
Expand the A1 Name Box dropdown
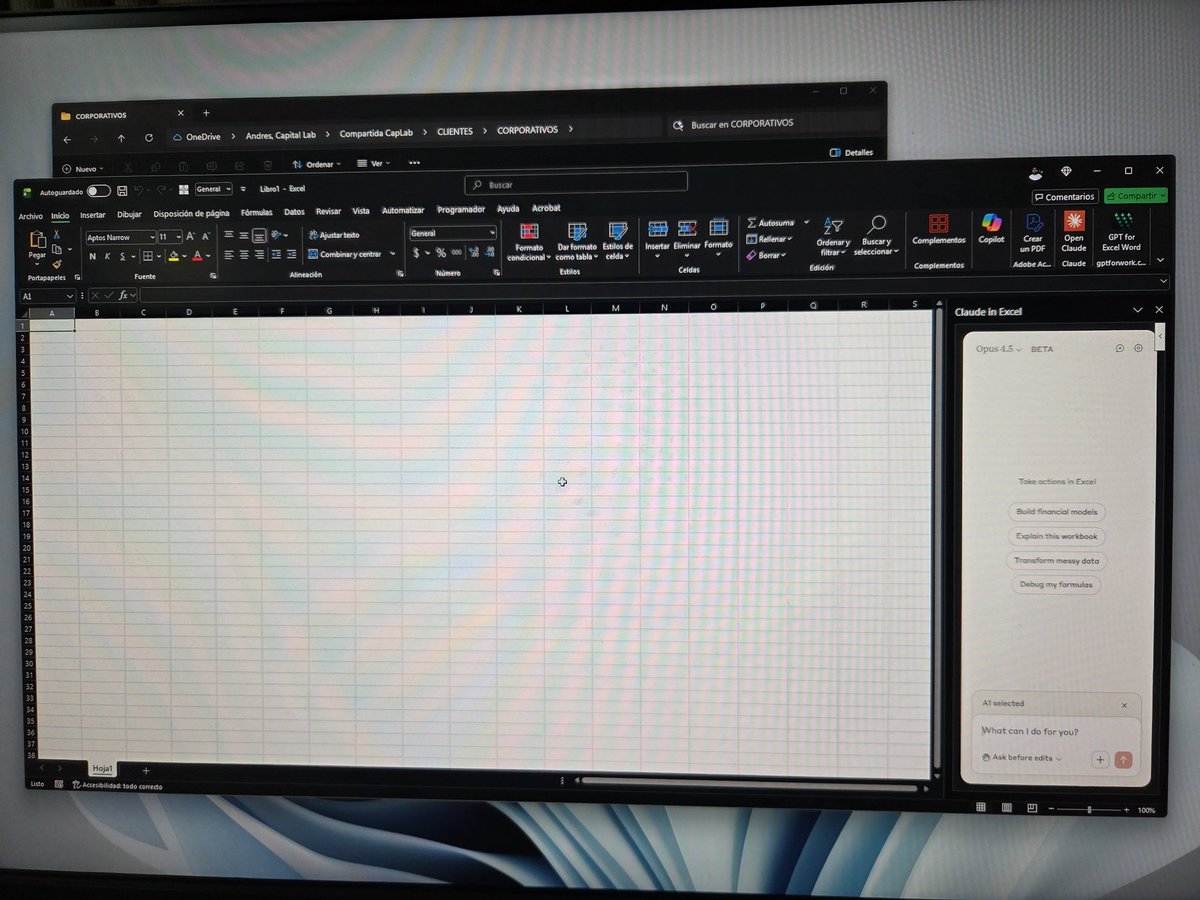(x=70, y=296)
